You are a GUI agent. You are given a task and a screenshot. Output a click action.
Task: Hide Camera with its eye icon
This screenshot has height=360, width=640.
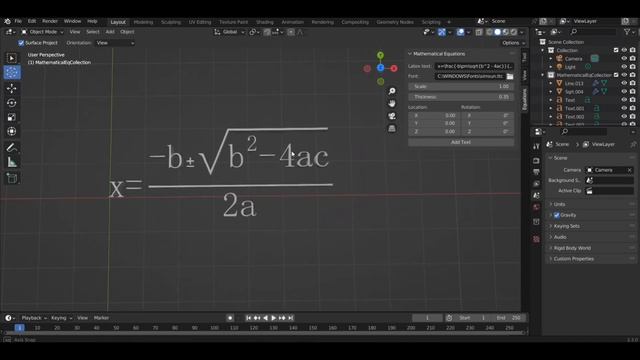click(x=624, y=59)
